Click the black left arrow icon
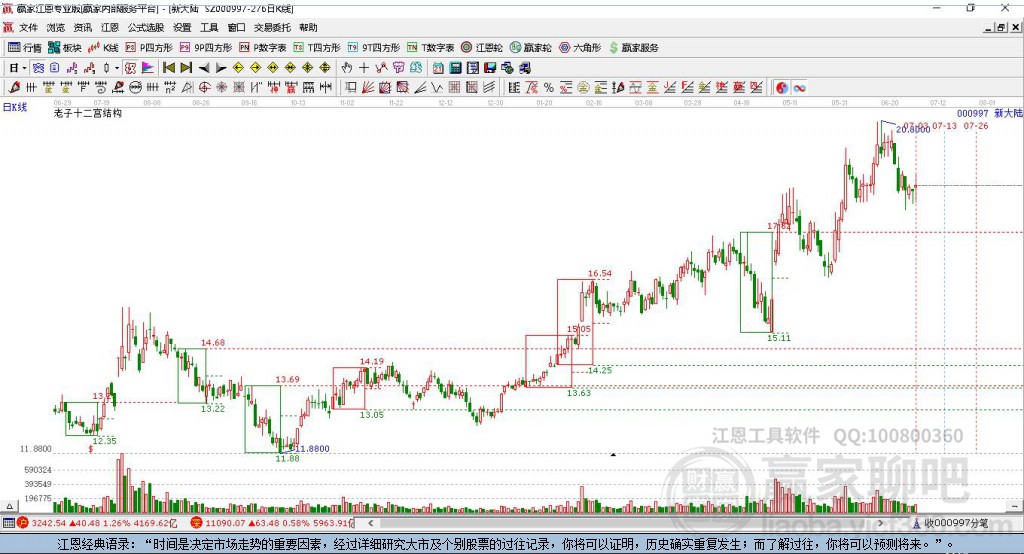 204,68
